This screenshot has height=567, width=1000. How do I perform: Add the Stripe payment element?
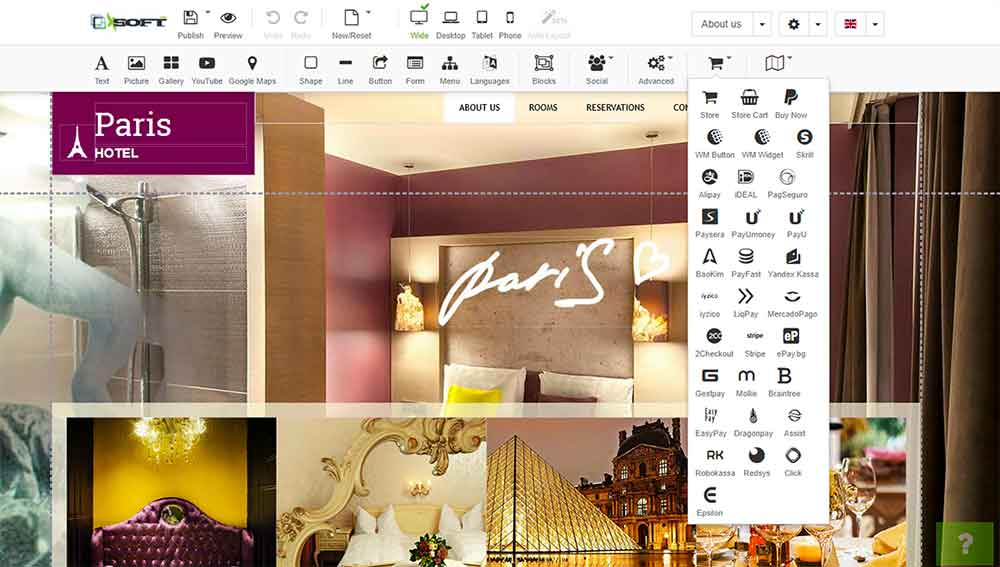755,342
